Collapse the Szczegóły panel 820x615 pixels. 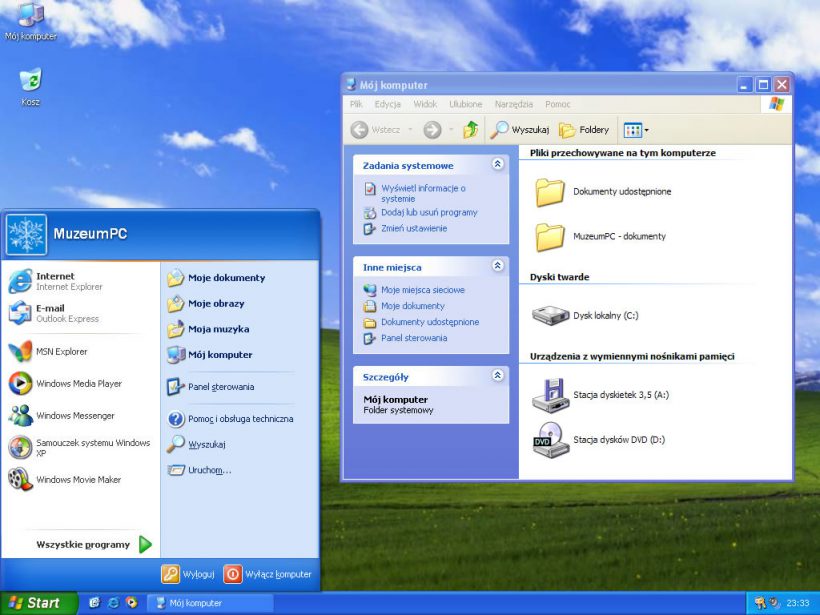[497, 377]
